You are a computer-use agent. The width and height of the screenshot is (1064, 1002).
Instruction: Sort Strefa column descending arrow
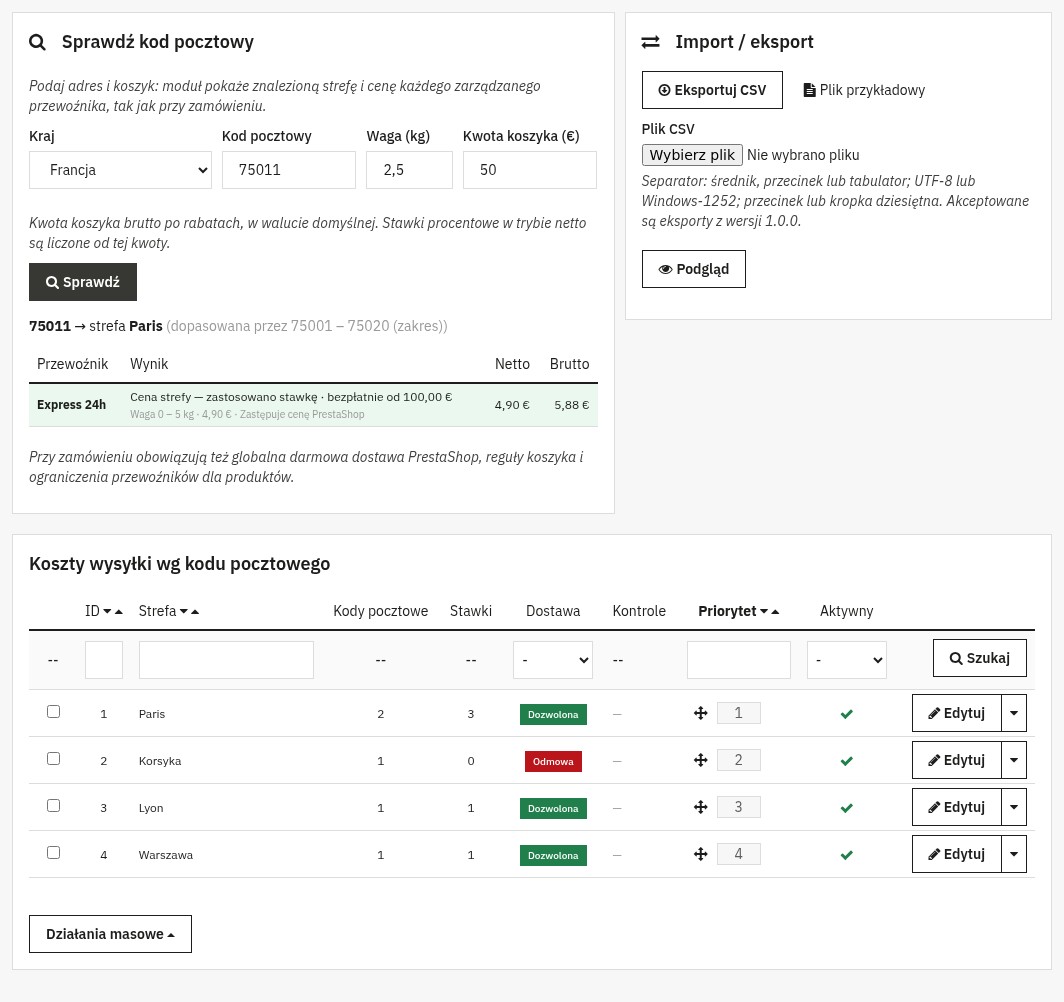coord(183,612)
